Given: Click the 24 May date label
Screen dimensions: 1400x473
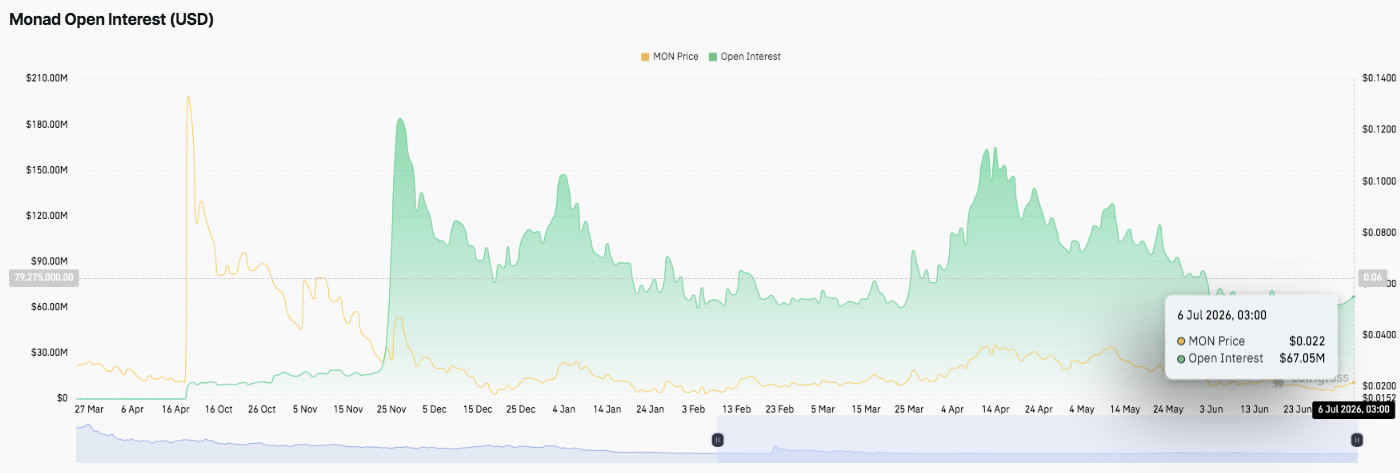Looking at the screenshot, I should point(1168,409).
